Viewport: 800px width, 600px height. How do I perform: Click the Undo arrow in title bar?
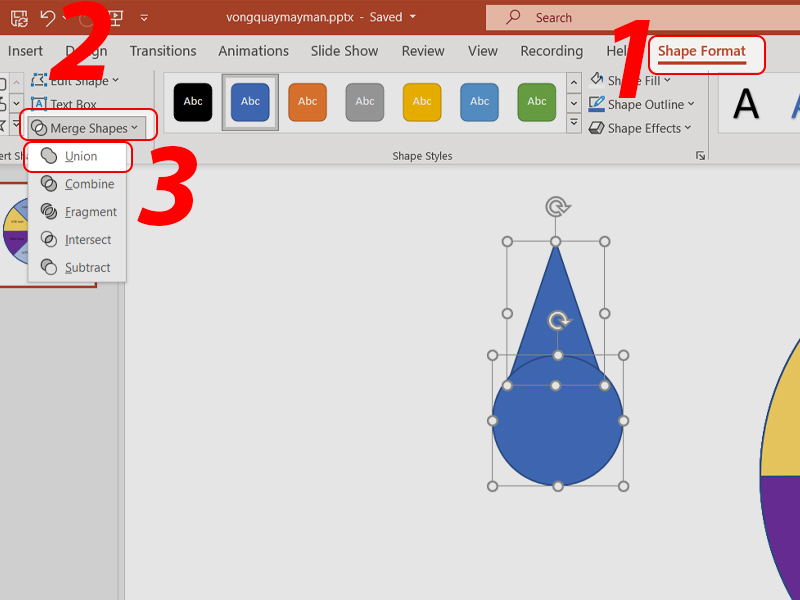pyautogui.click(x=47, y=17)
